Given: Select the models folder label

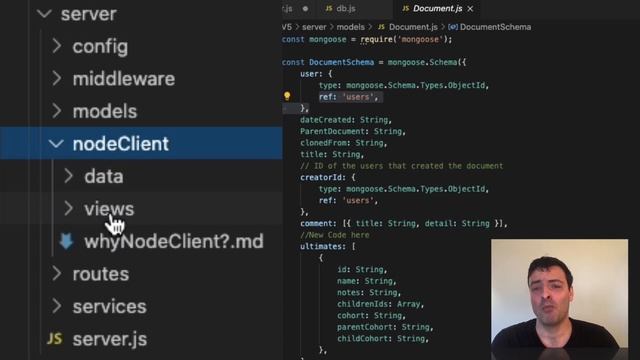Looking at the screenshot, I should pyautogui.click(x=104, y=111).
